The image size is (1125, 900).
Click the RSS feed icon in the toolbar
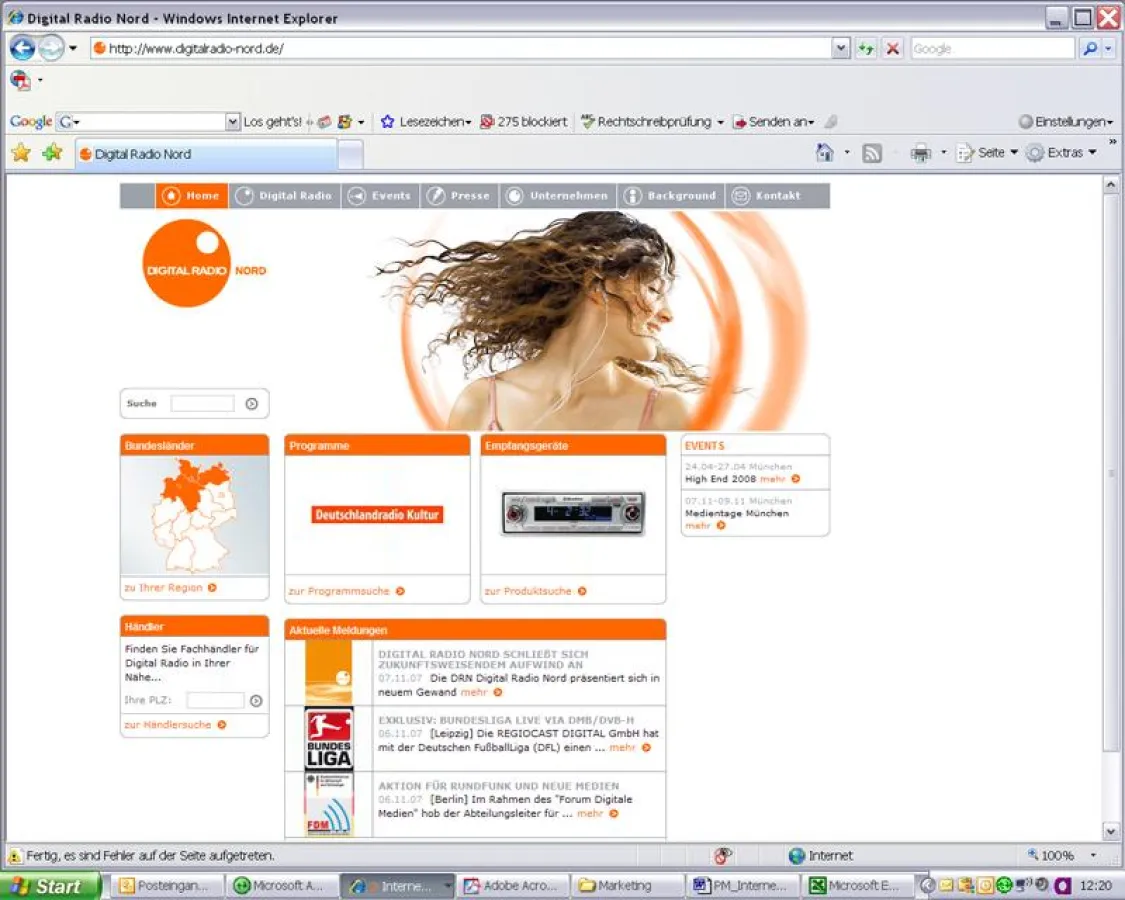(870, 152)
